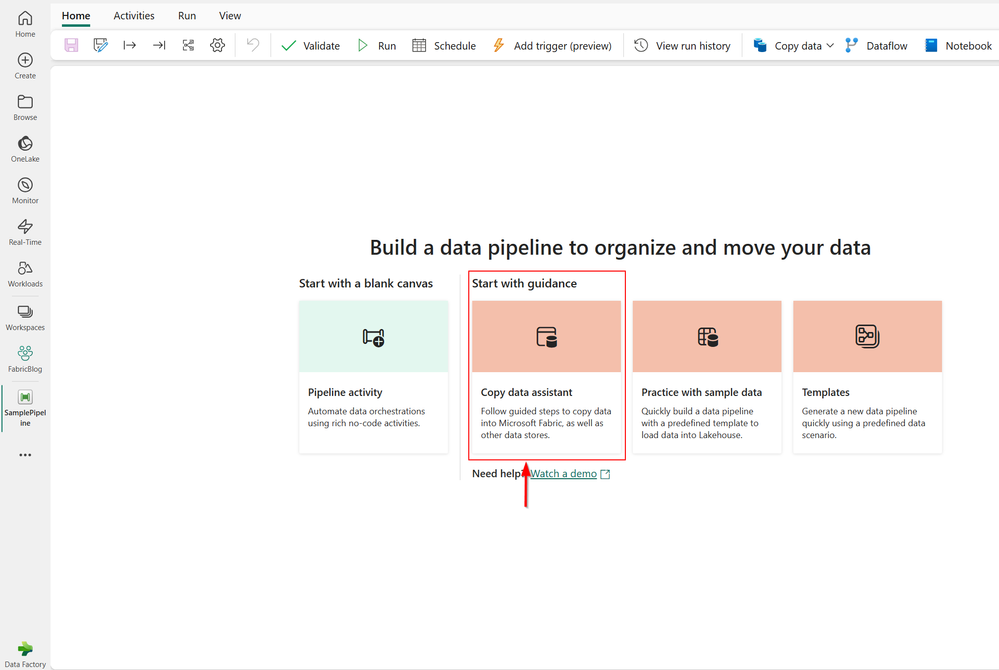Click the arrow from bar toolbar icon
Viewport: 999px width, 670px height.
[x=129, y=45]
